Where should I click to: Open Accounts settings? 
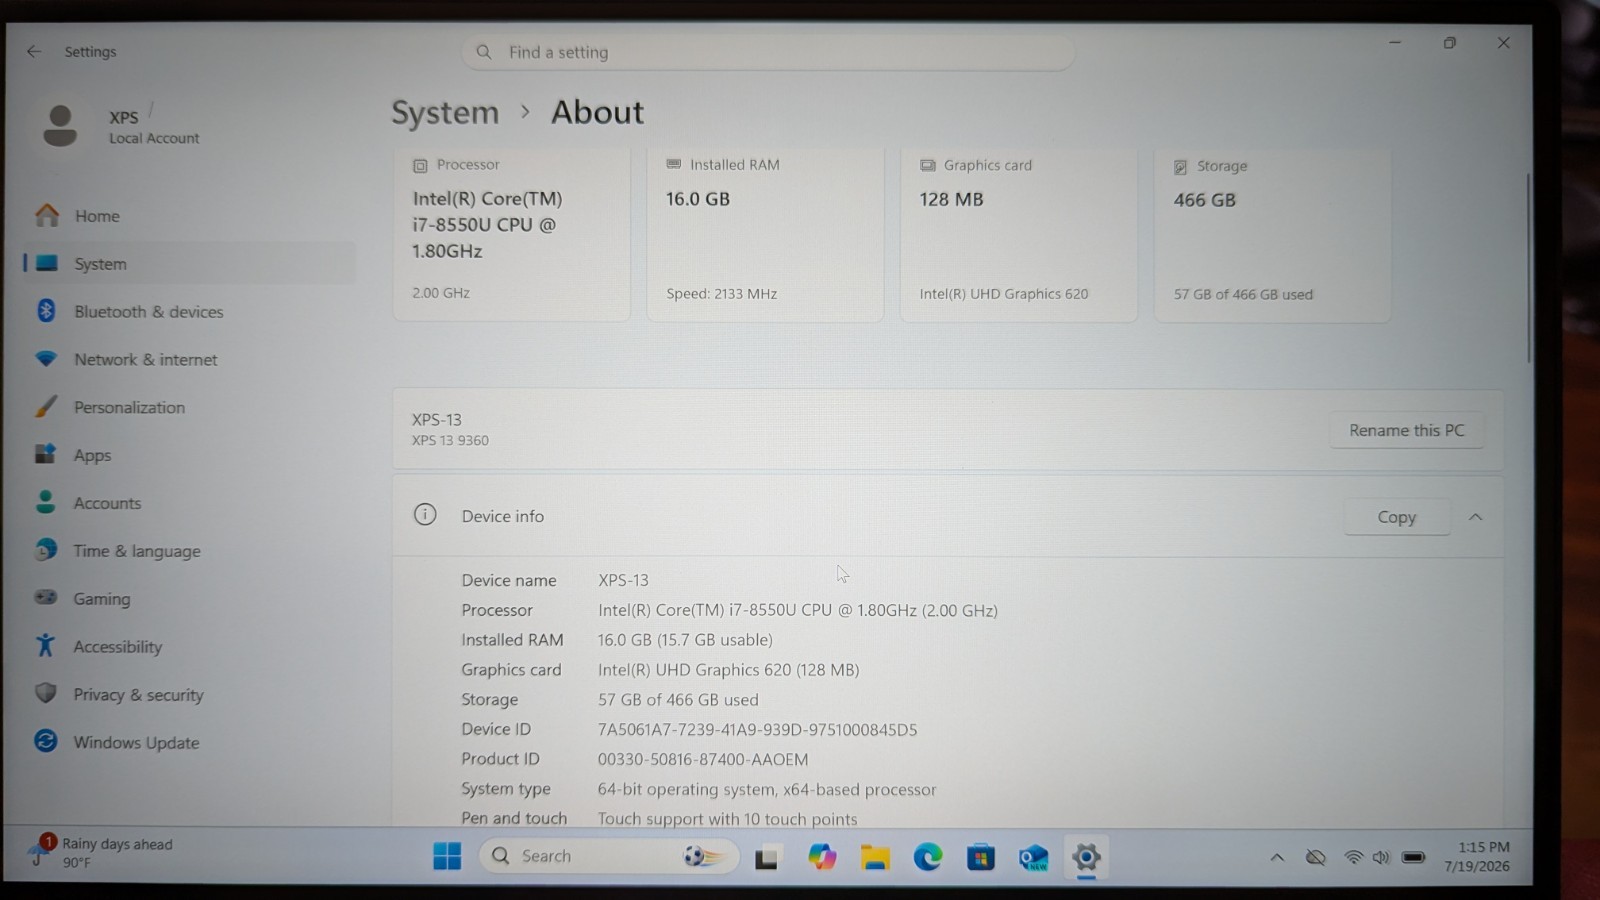tap(190, 503)
